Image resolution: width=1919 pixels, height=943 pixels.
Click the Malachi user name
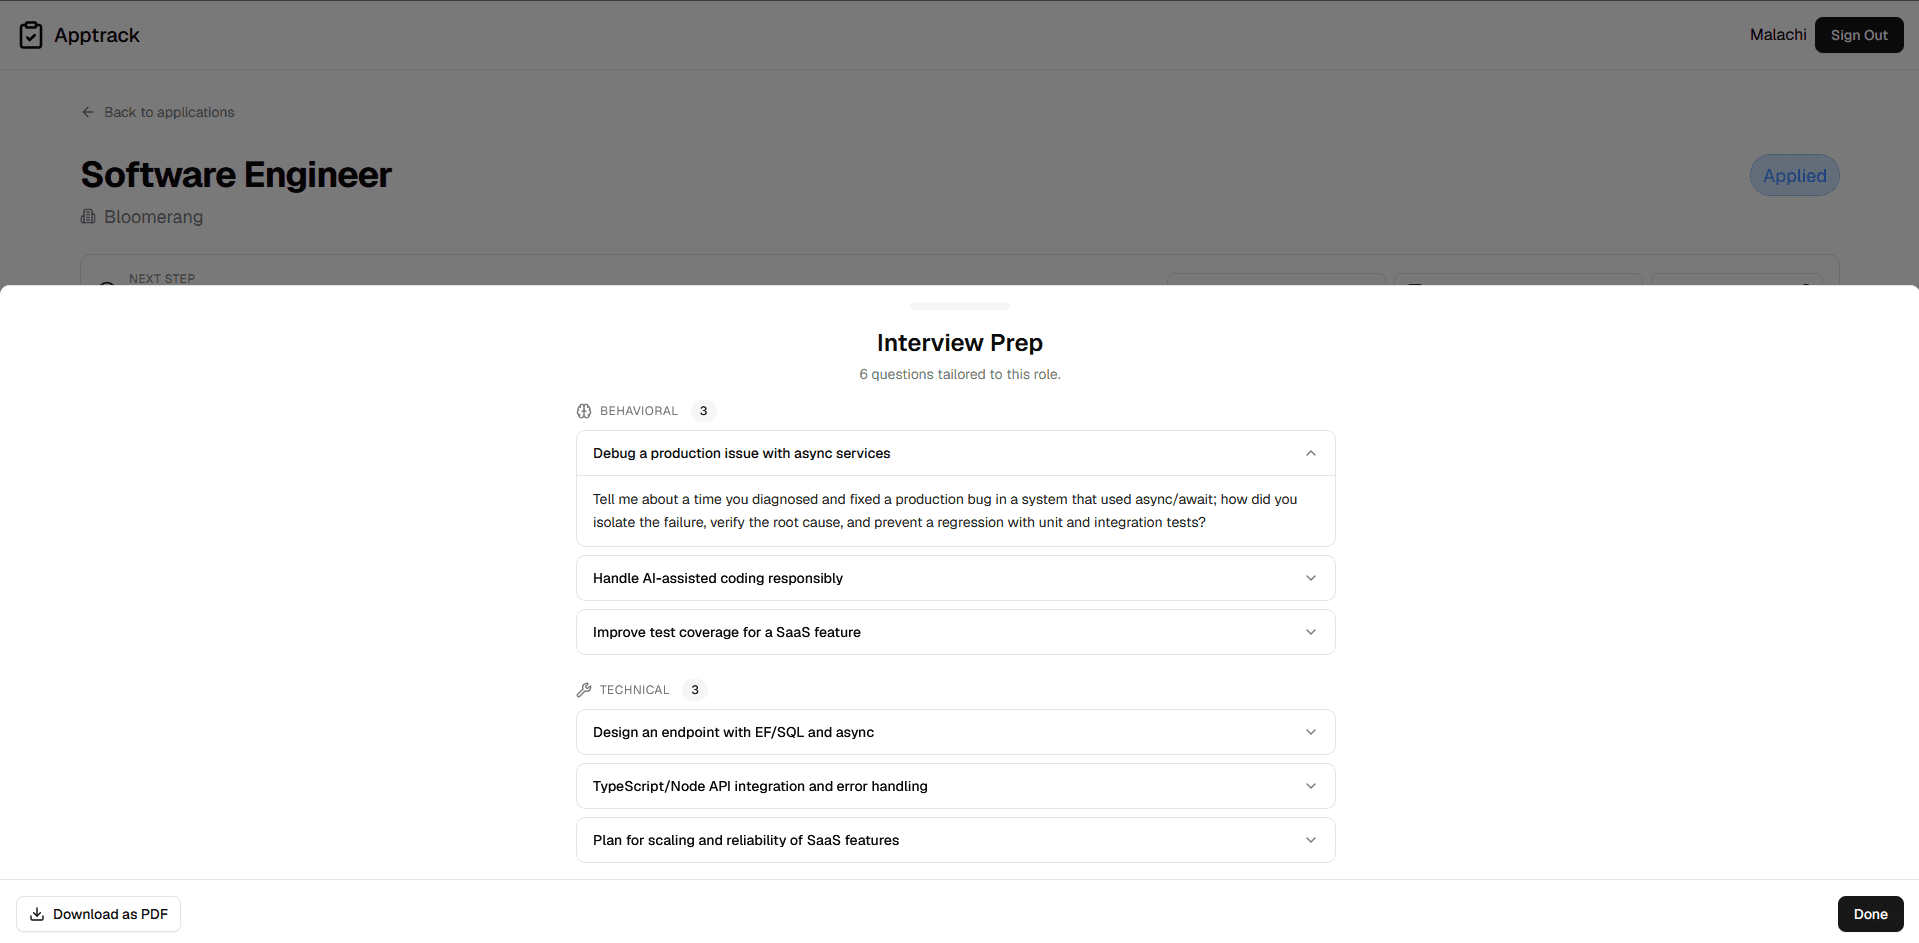tap(1778, 35)
